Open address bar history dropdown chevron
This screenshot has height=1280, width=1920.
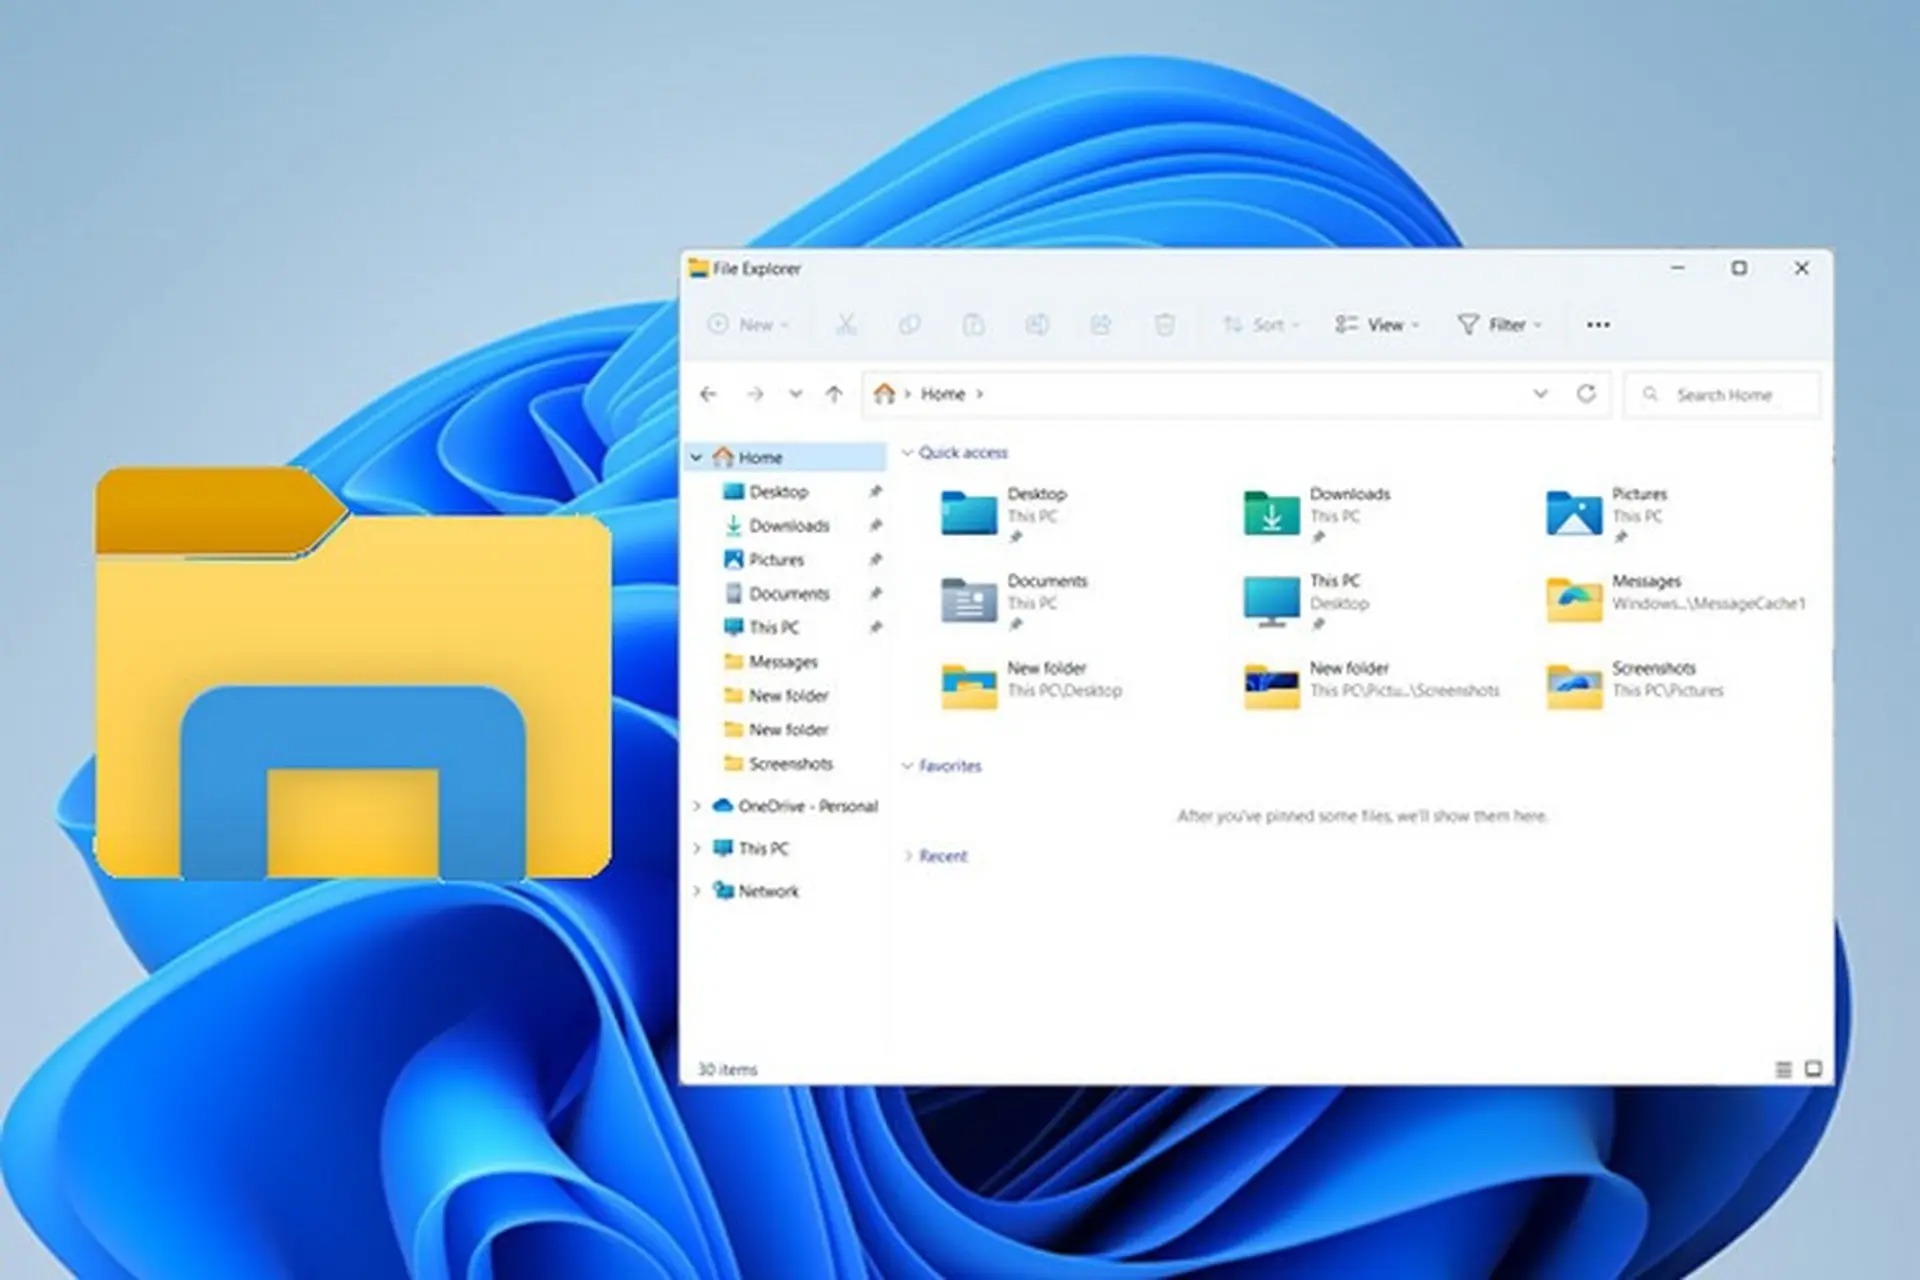coord(1540,394)
